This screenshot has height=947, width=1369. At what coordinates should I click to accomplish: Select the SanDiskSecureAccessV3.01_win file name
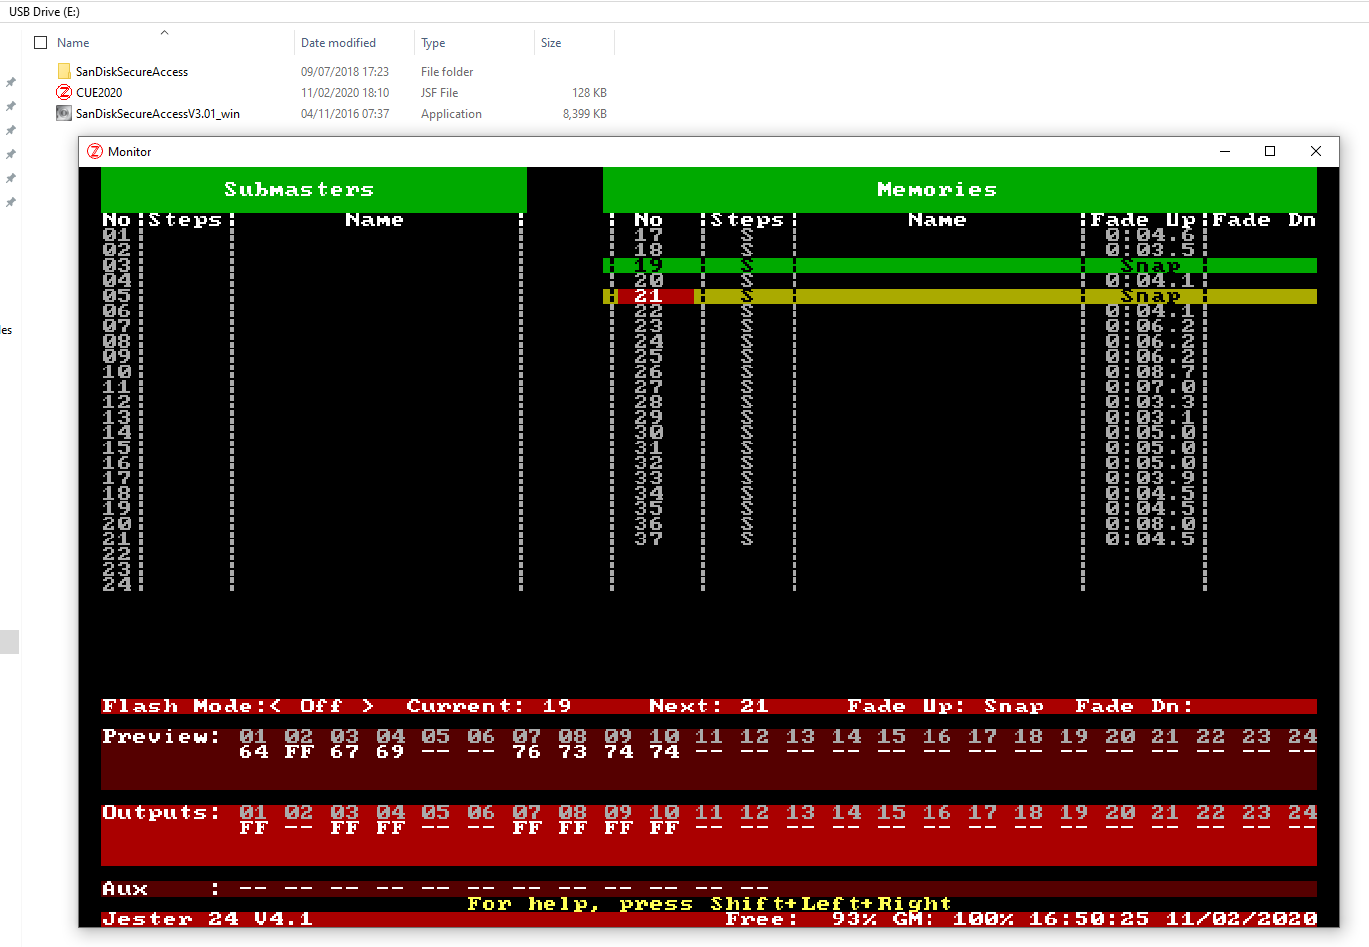[x=158, y=114]
